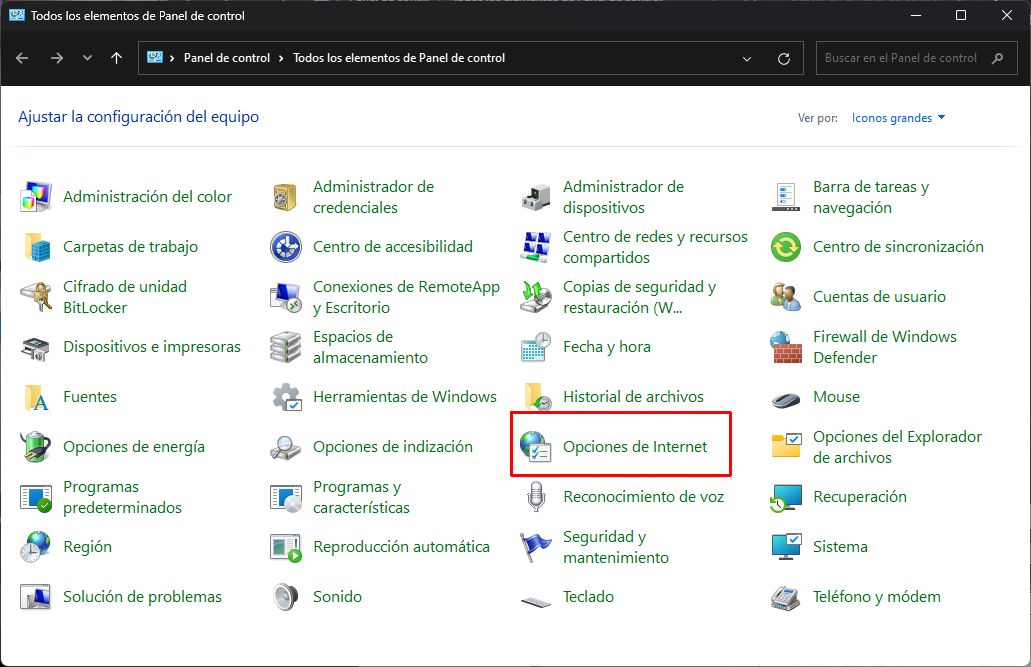Viewport: 1031px width, 667px height.
Task: Open the Herramientas de Windows text link
Action: click(405, 397)
